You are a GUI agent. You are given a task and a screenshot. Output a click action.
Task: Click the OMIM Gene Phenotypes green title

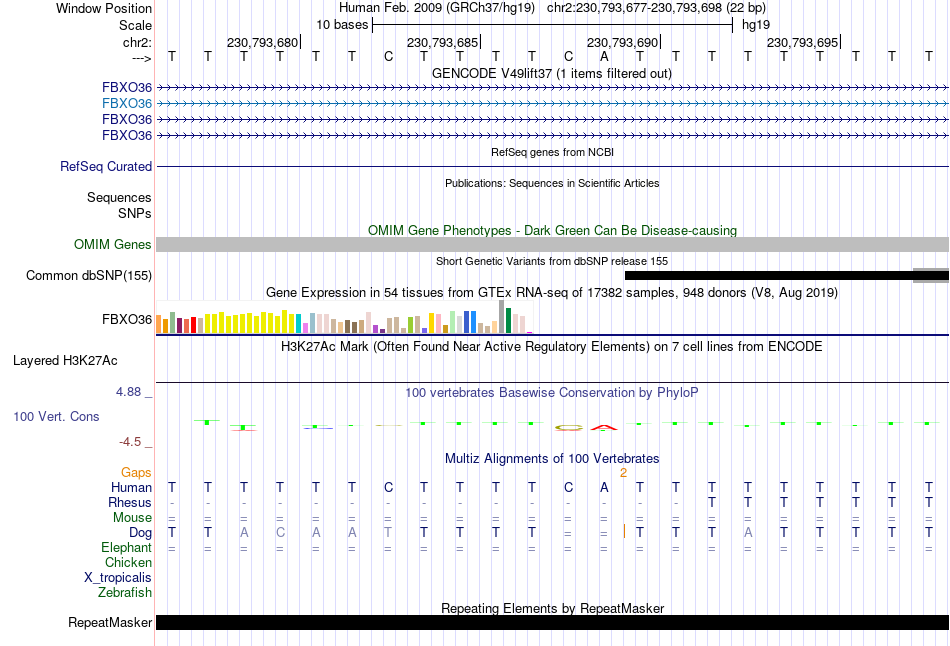point(553,230)
